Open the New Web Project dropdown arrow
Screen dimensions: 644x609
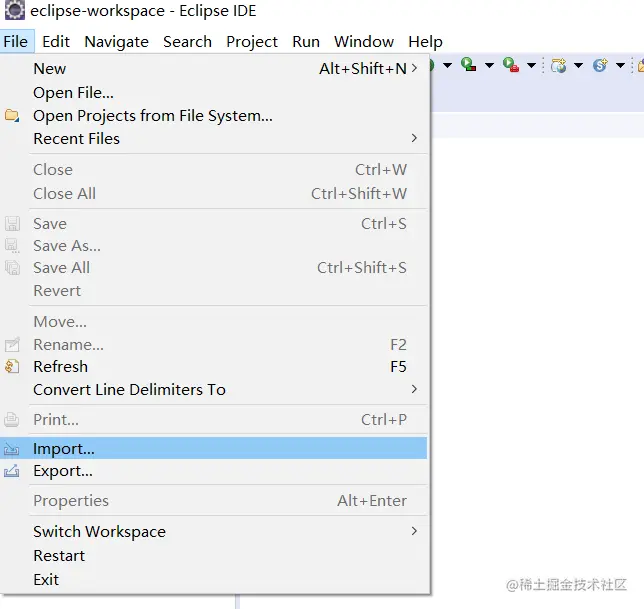578,65
